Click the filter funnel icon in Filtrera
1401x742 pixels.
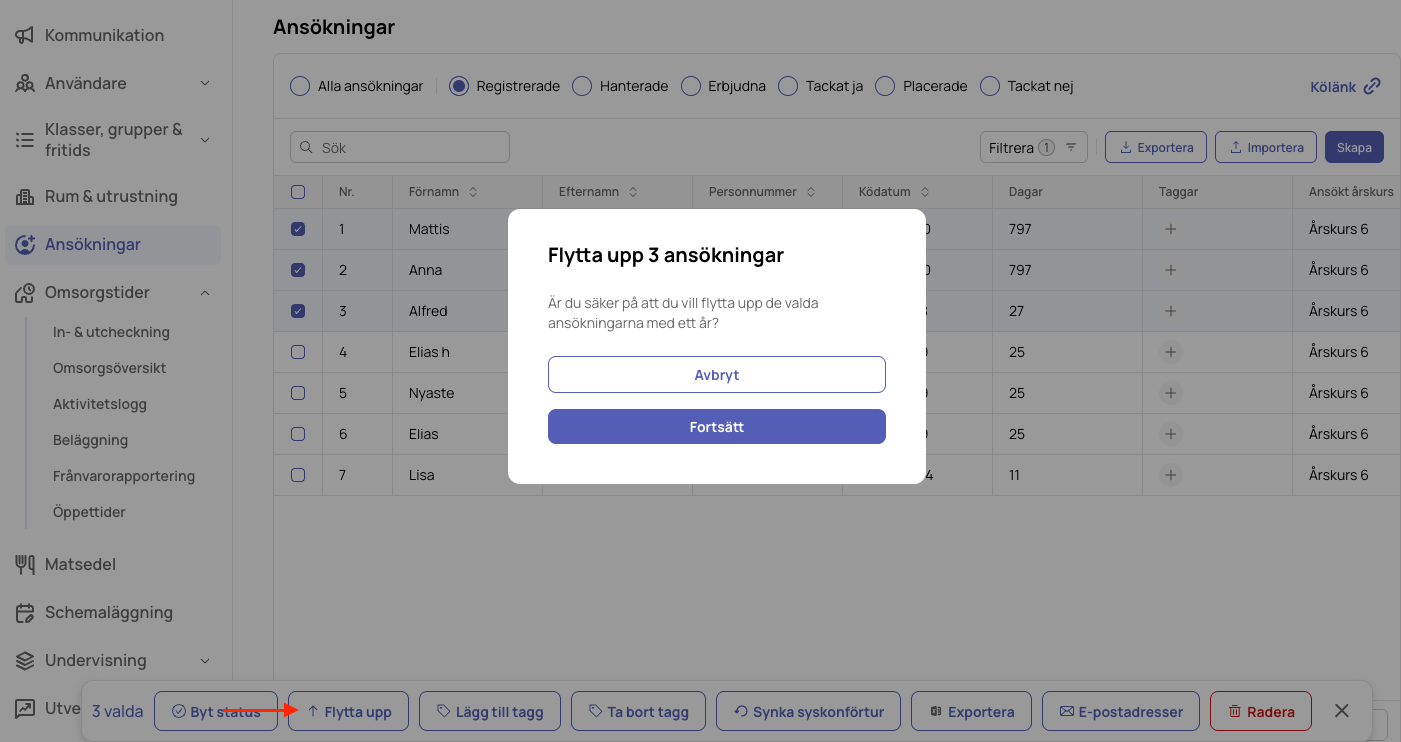click(1070, 147)
